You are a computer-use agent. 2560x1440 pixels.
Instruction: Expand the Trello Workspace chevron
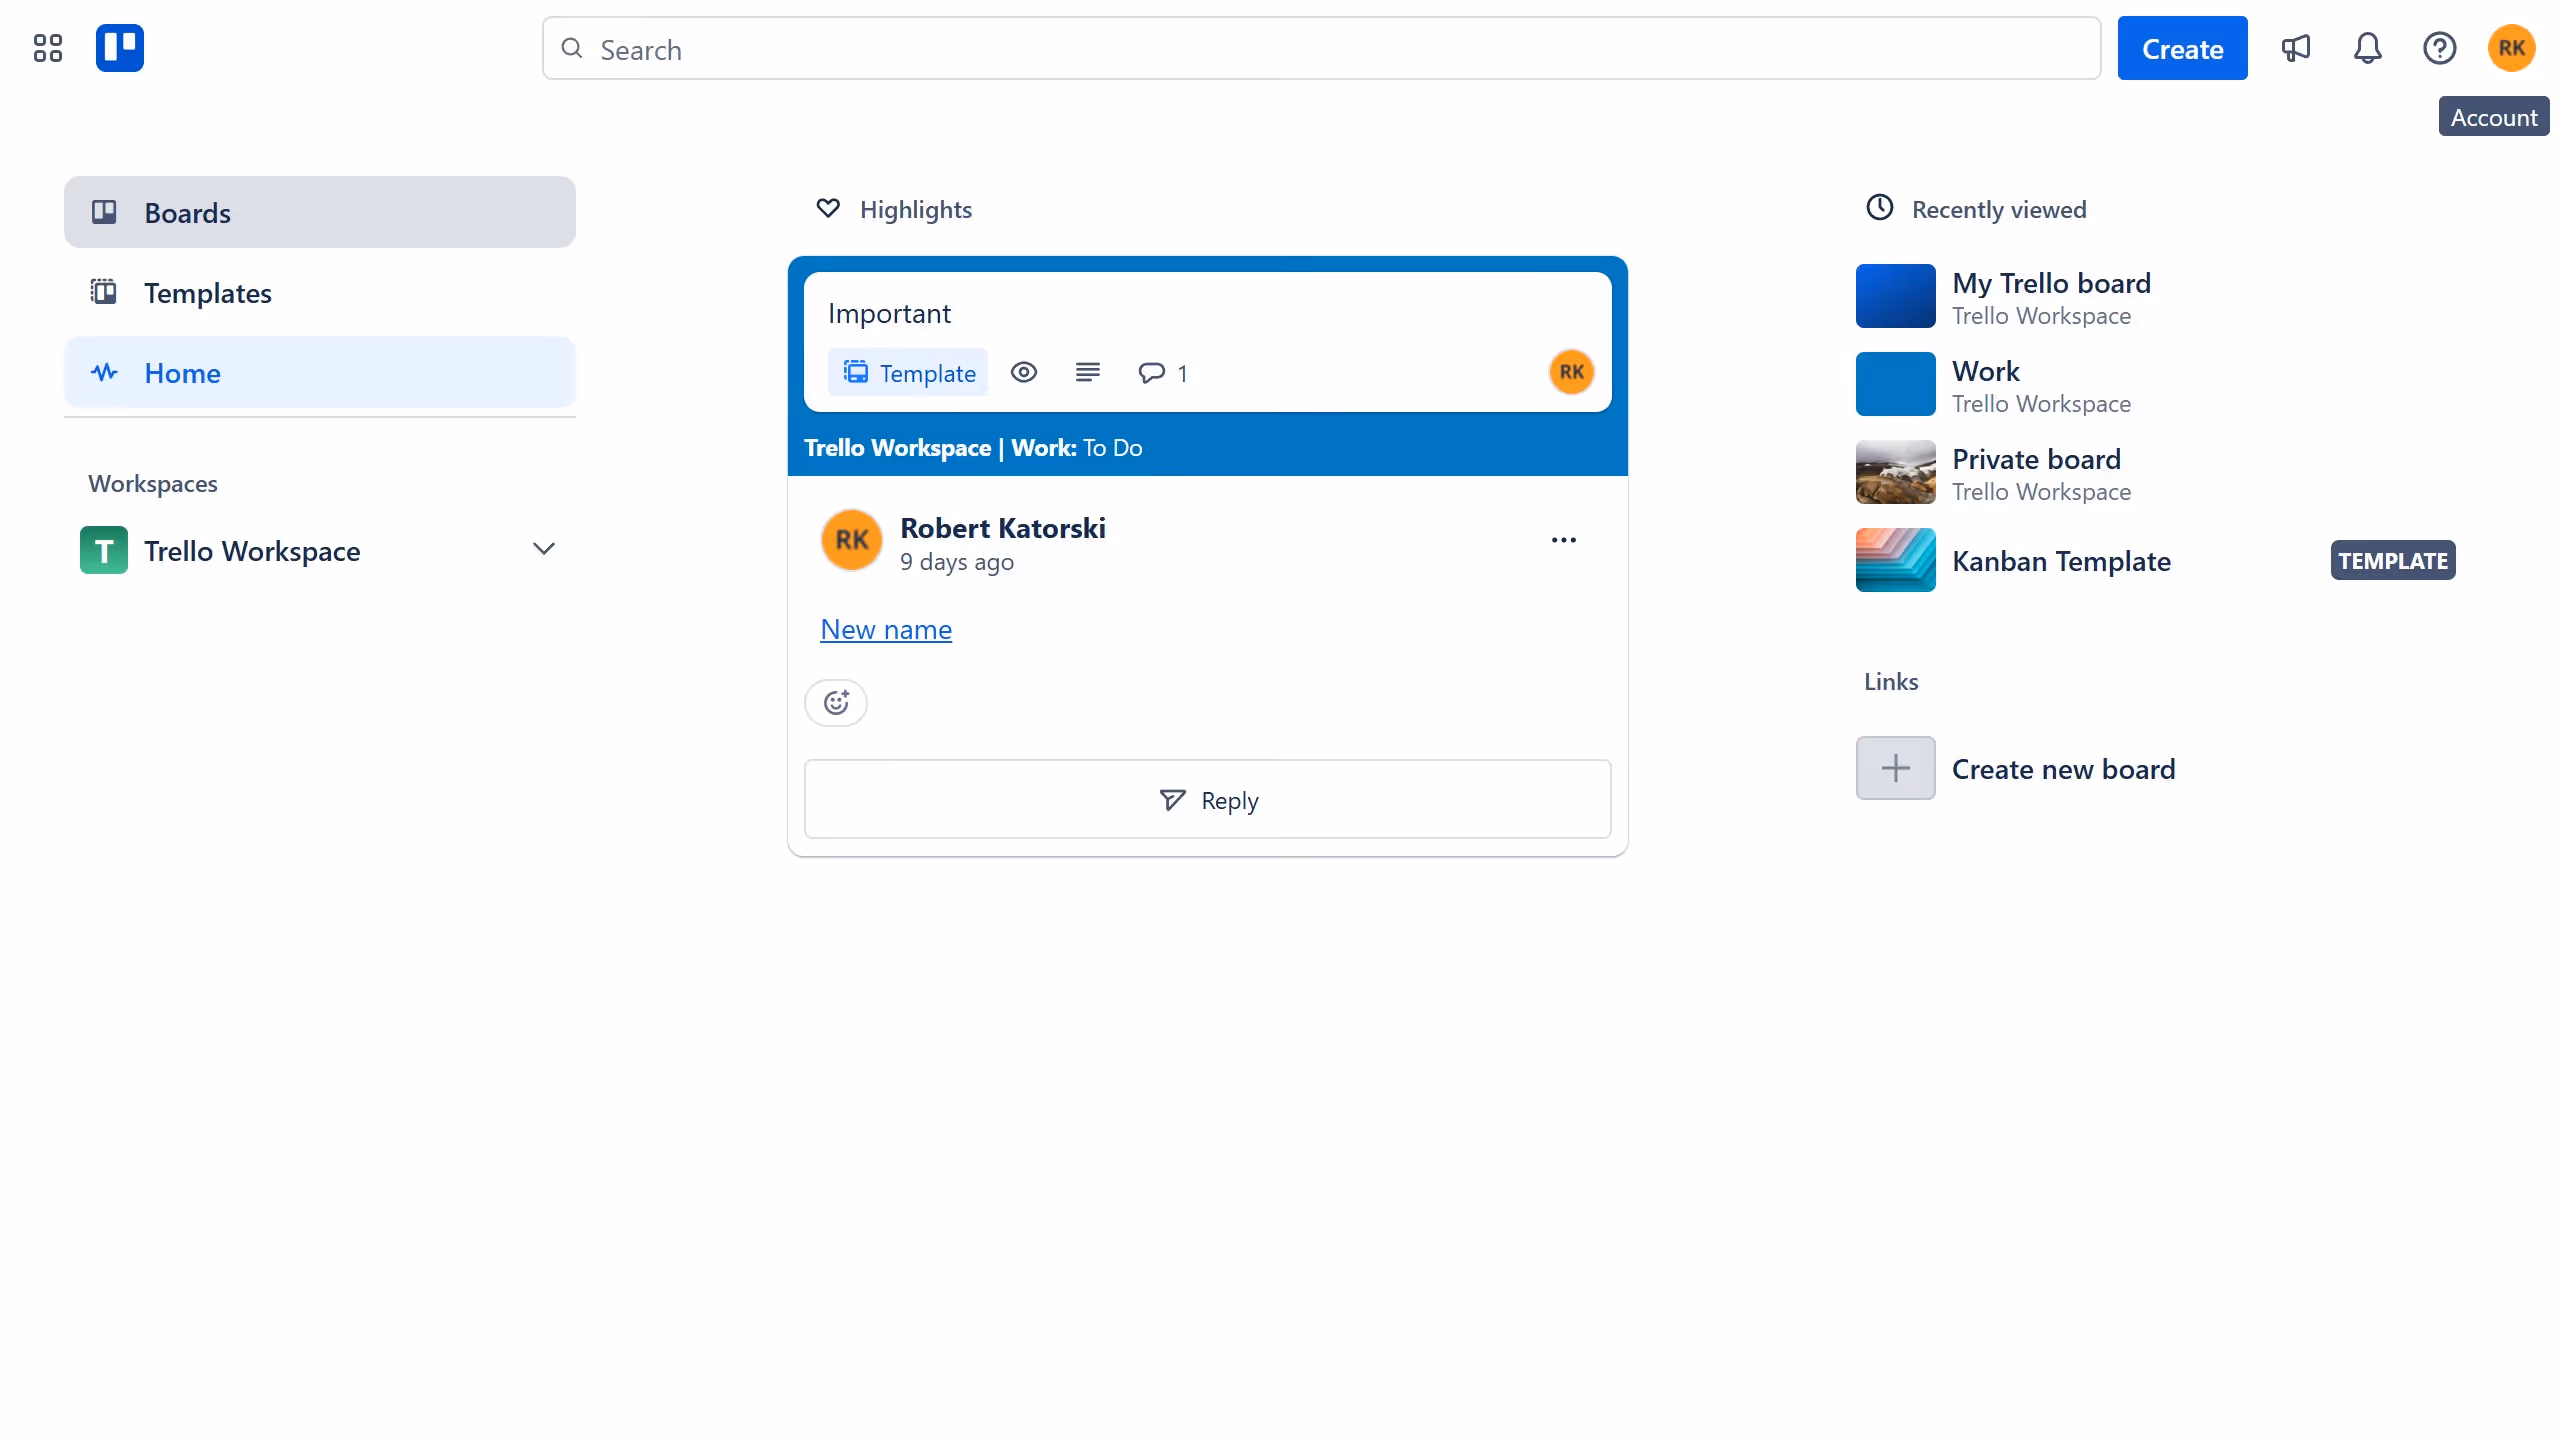544,549
